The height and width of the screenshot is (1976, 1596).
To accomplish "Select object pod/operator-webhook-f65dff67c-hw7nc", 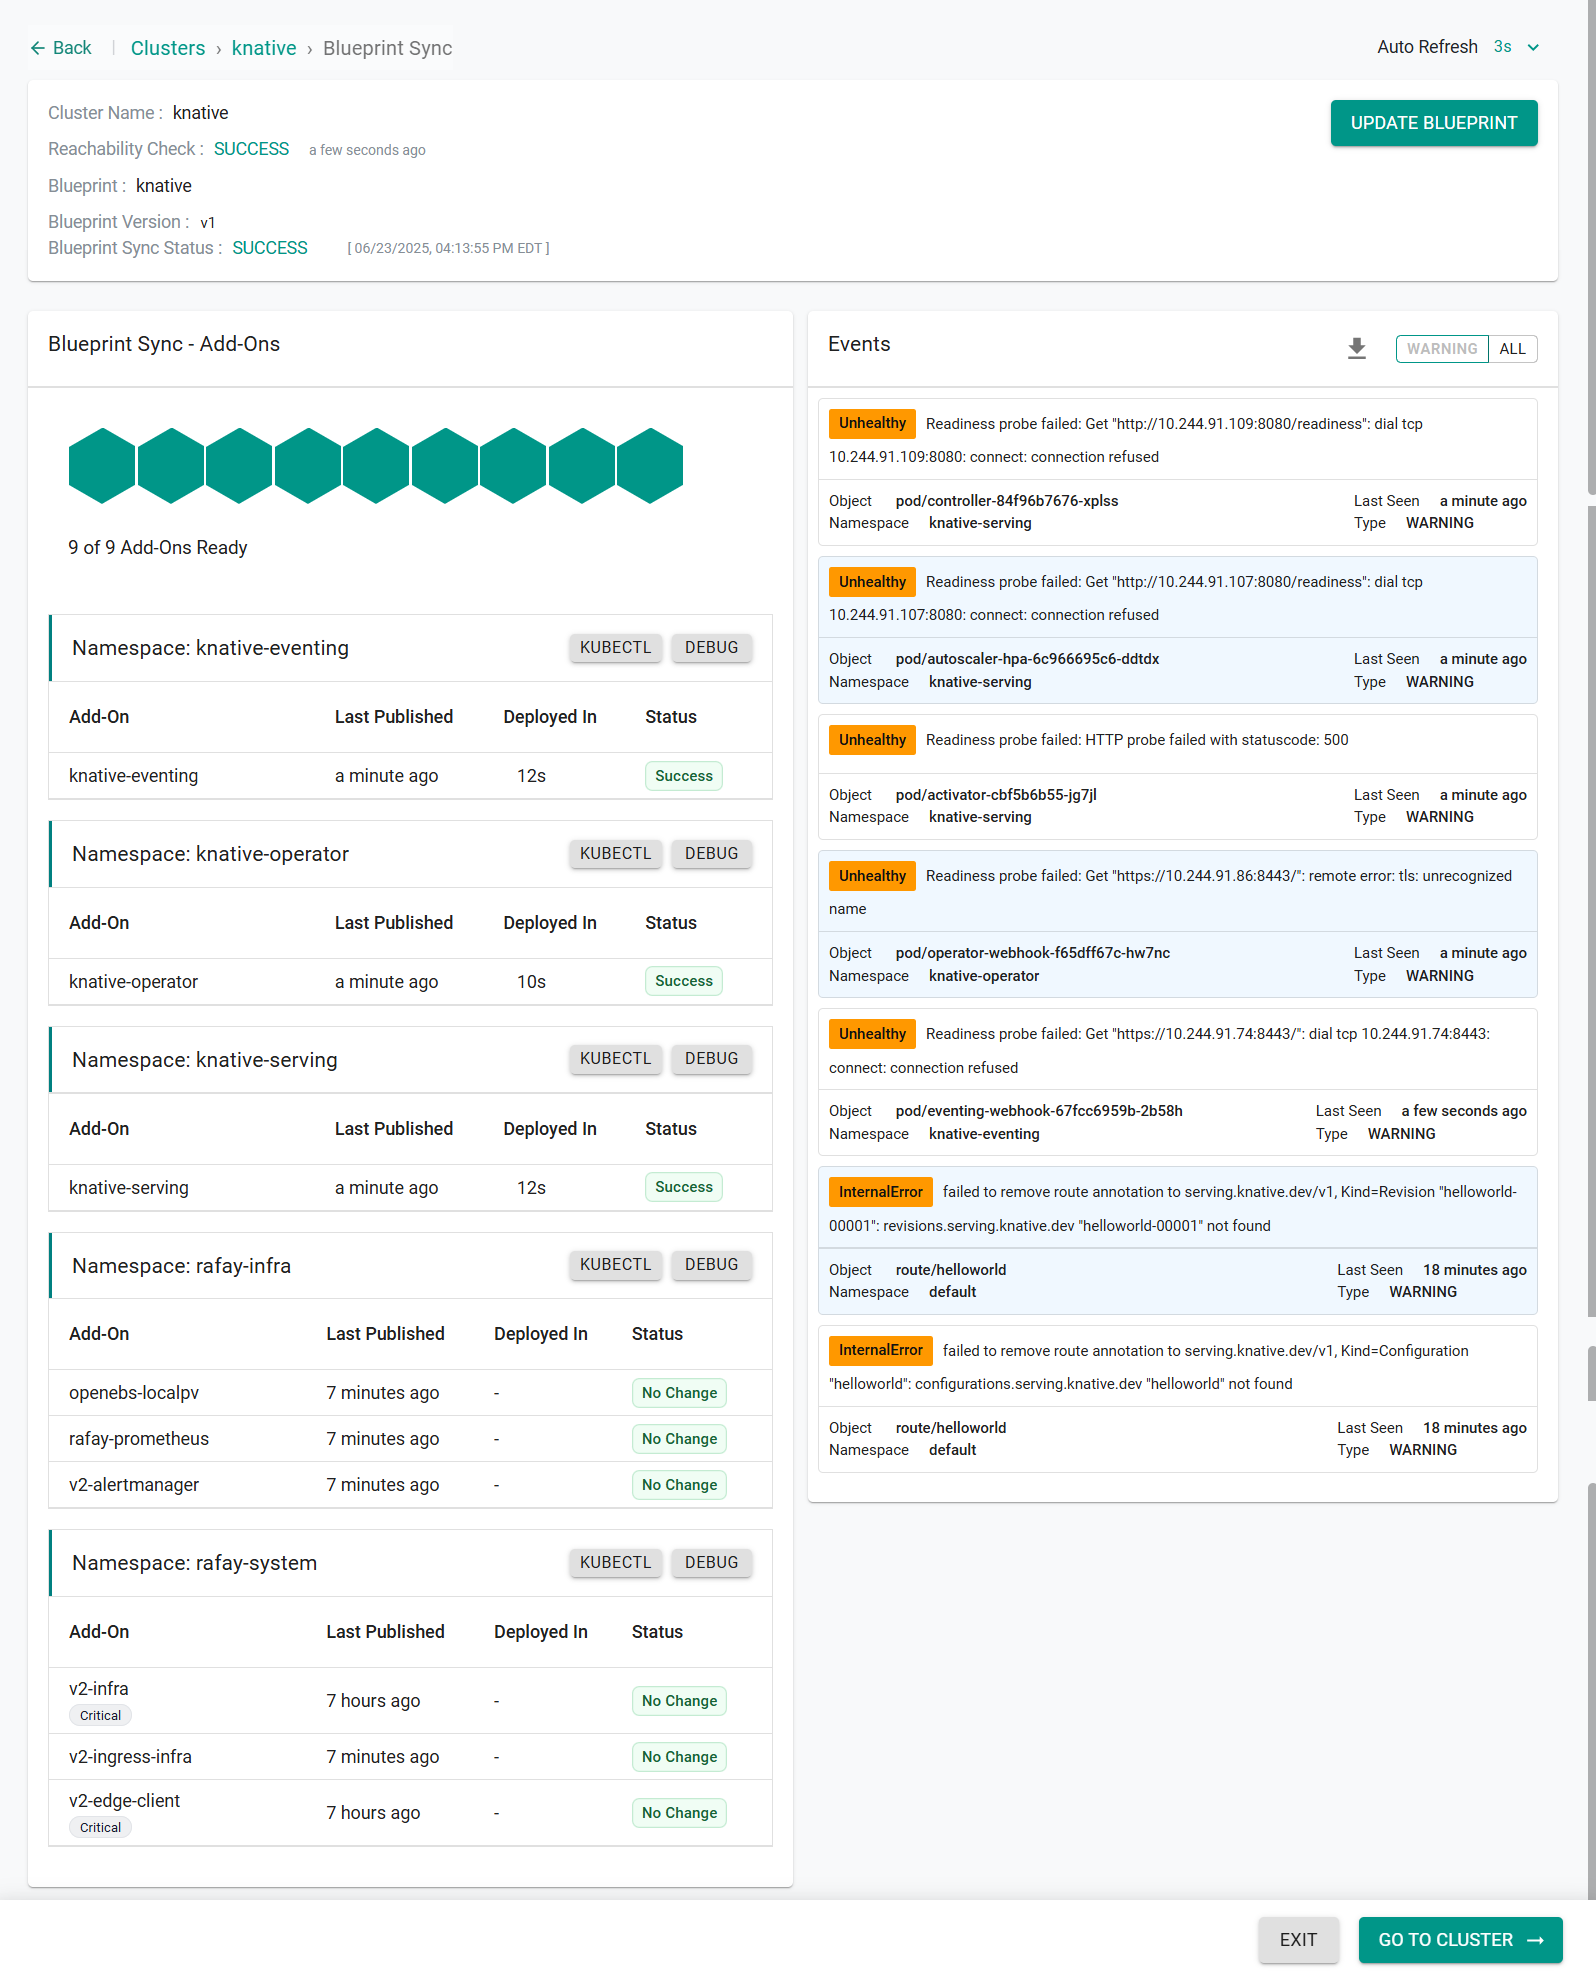I will 1033,953.
